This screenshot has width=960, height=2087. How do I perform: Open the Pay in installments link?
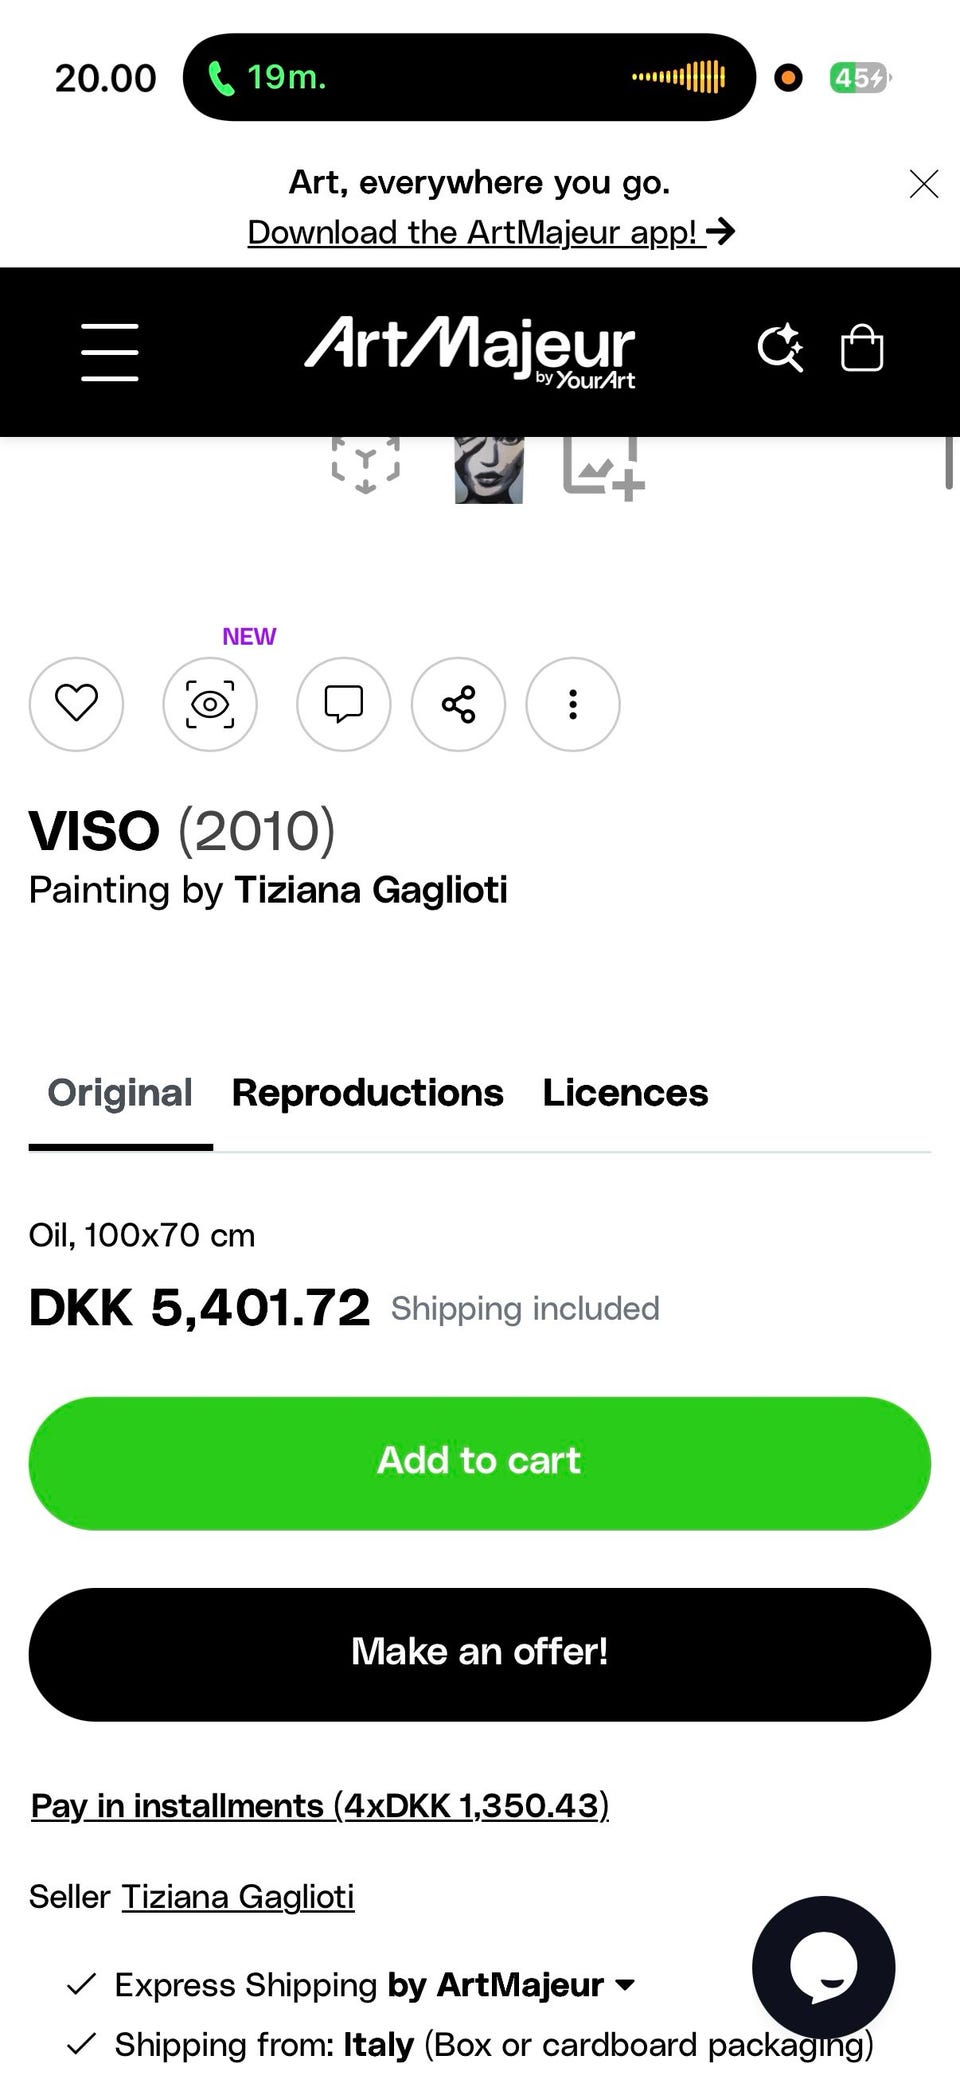click(320, 1805)
